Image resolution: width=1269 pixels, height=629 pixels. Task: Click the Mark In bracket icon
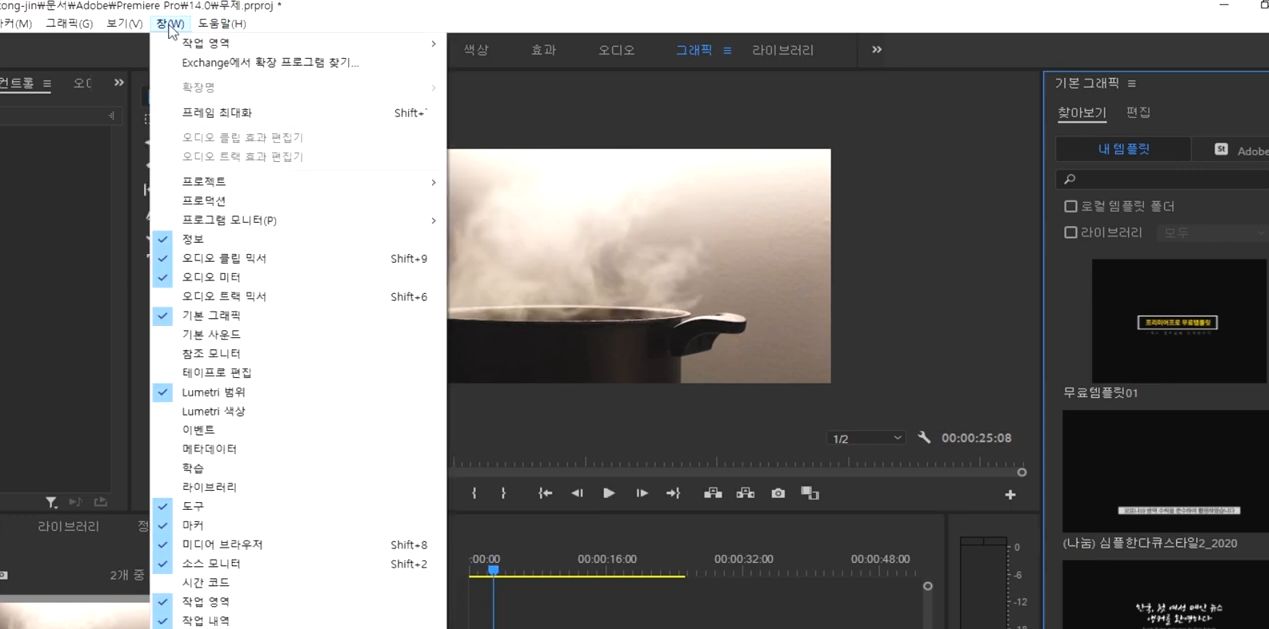click(474, 493)
